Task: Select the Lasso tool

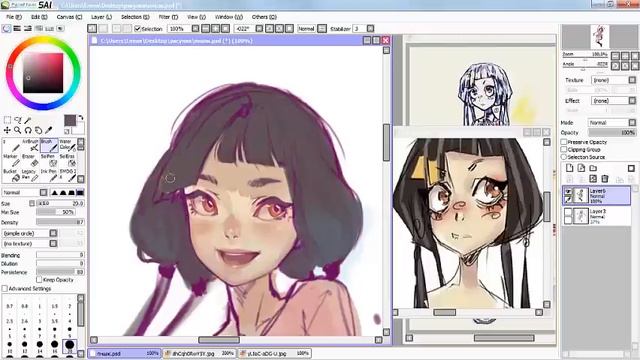Action: click(x=18, y=120)
